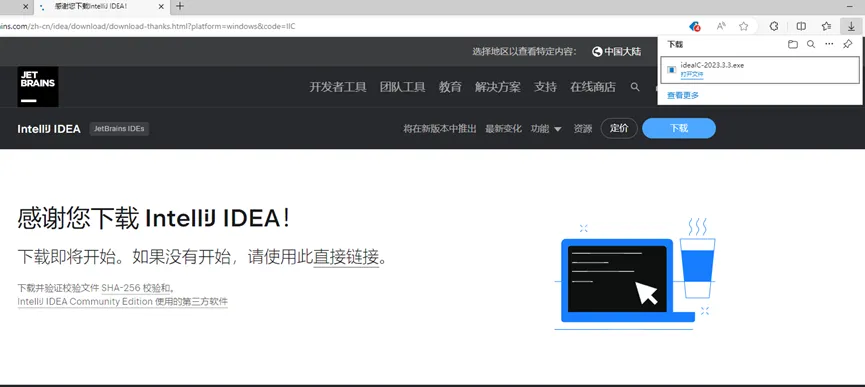Open the browser extensions icon
865x387 pixels.
click(774, 26)
